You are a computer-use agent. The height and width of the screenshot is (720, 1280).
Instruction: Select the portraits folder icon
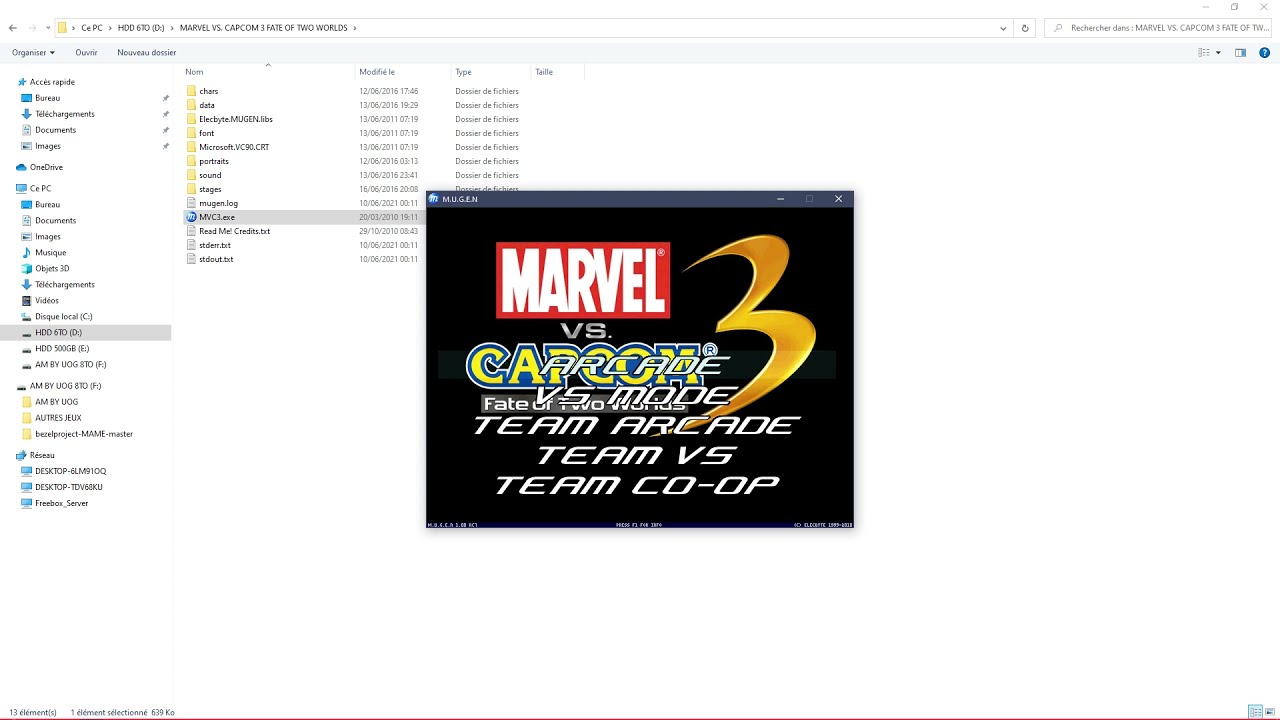[x=191, y=161]
